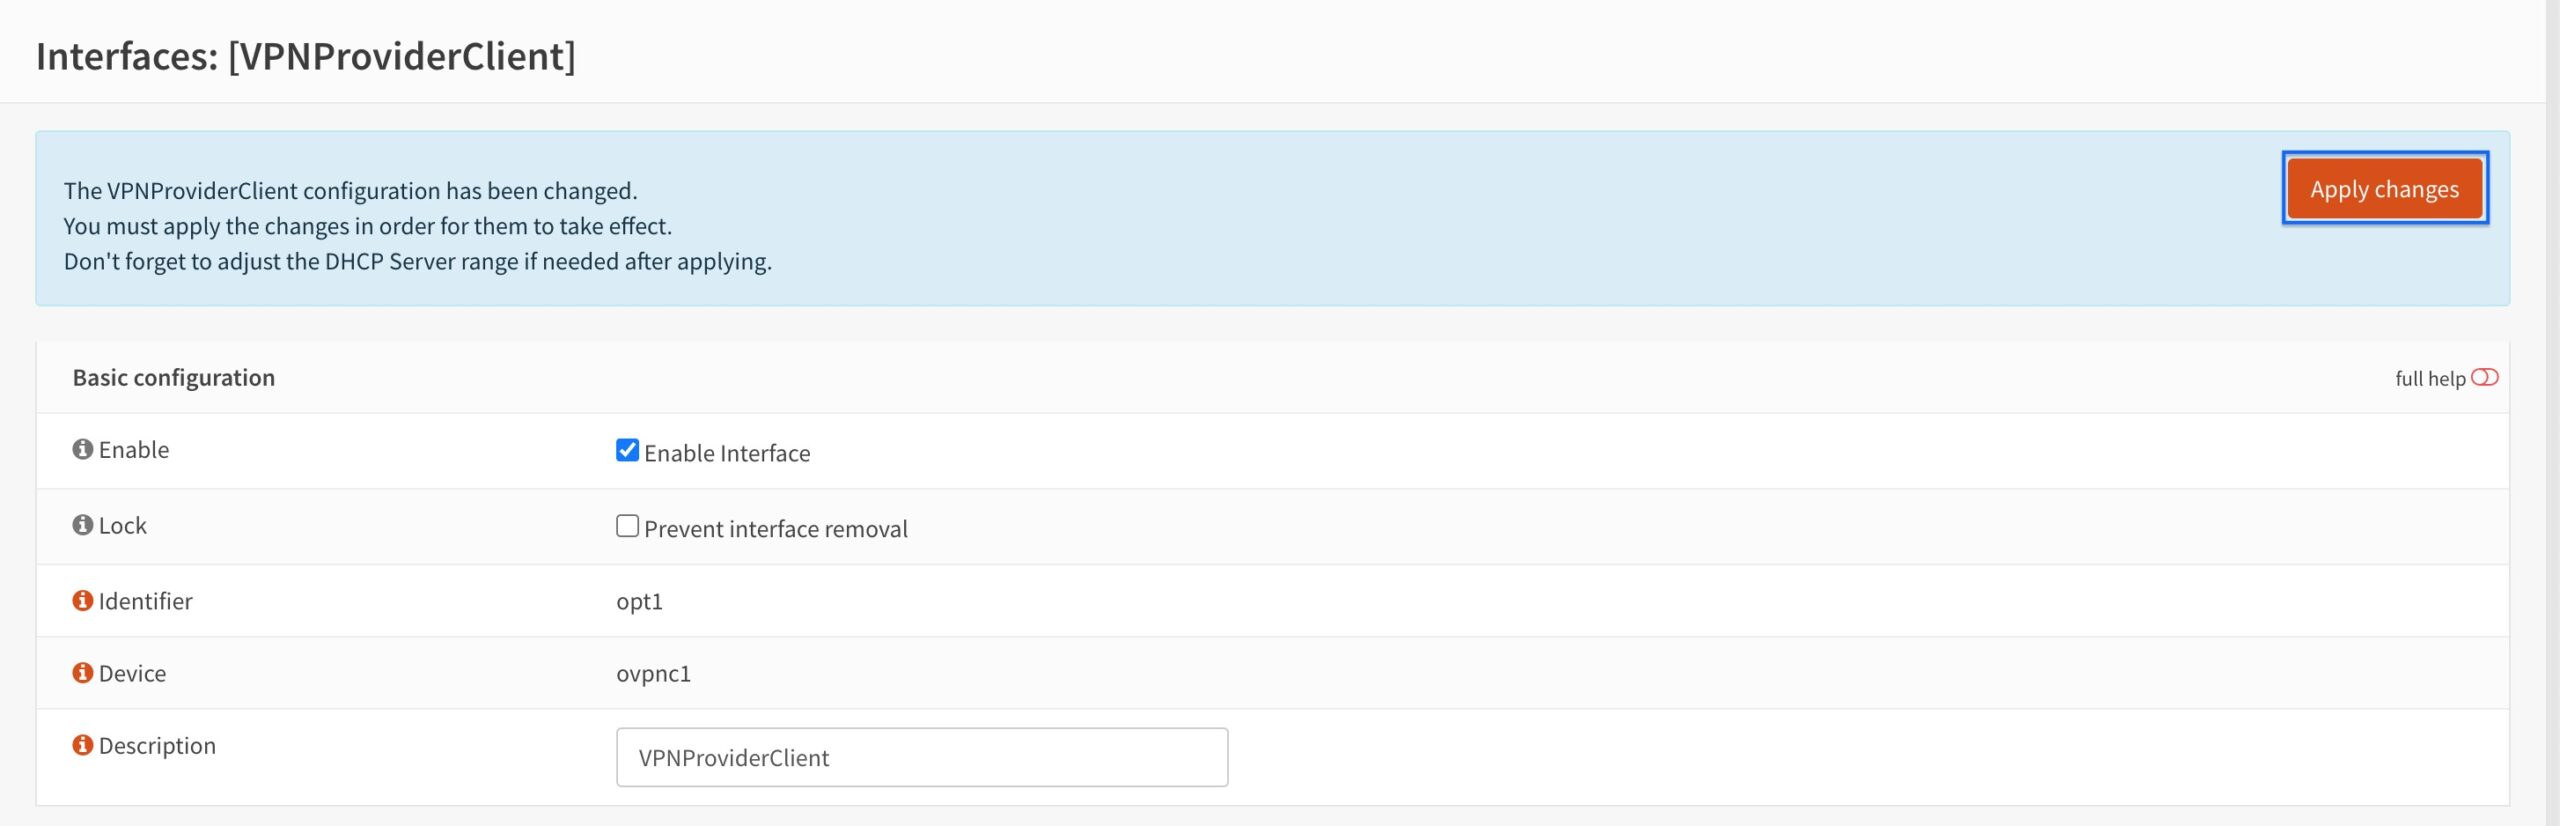This screenshot has width=2560, height=826.
Task: Show help via Identifier info icon
Action: tap(82, 600)
